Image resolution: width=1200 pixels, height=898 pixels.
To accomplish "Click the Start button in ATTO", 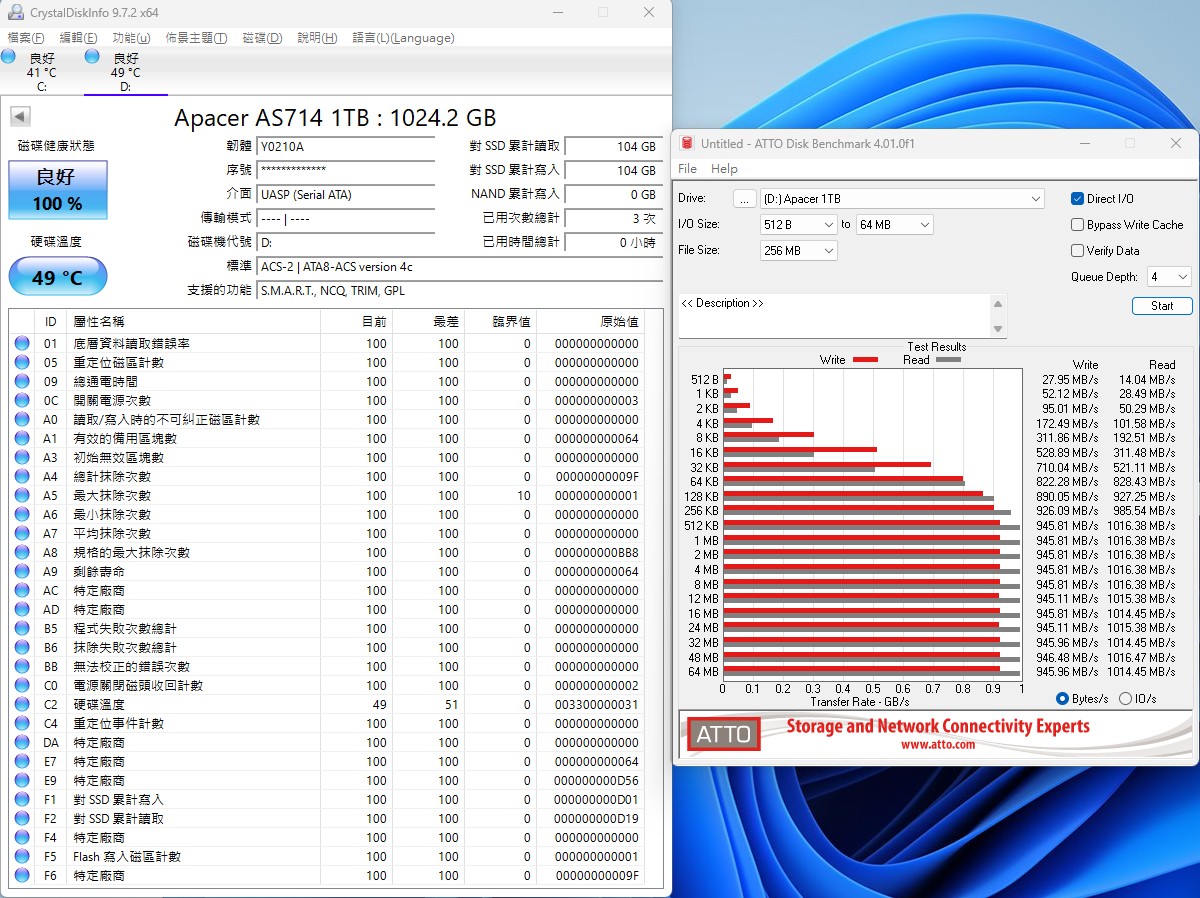I will coord(1162,306).
